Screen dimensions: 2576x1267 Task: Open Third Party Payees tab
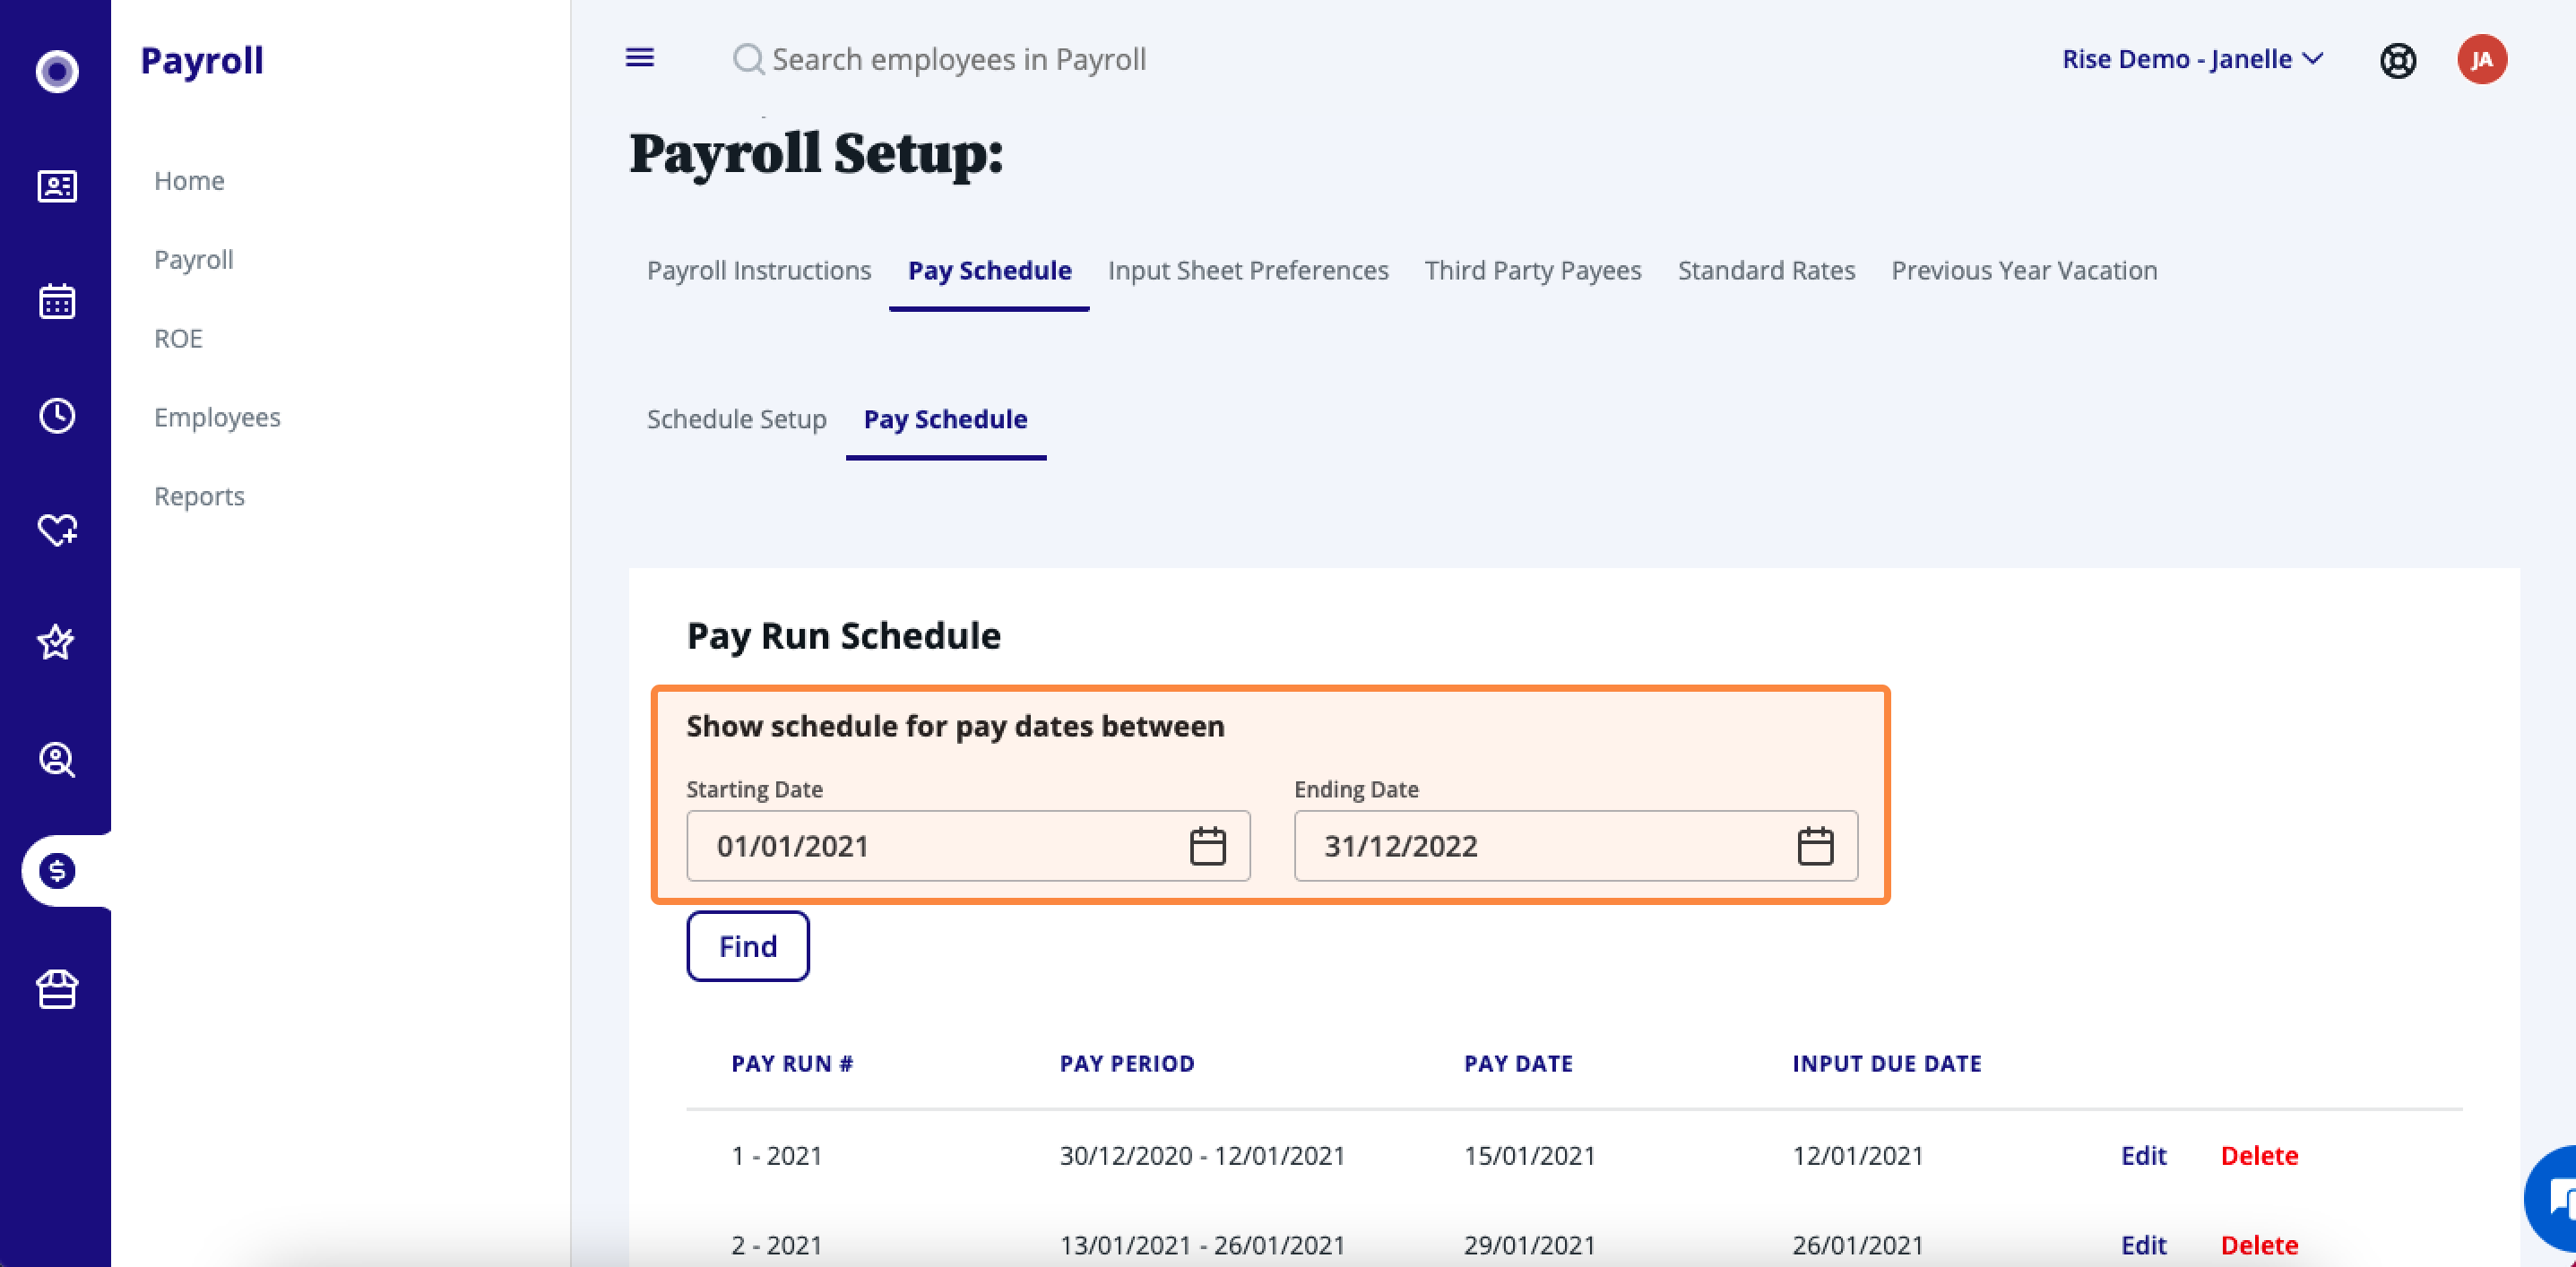pyautogui.click(x=1533, y=270)
